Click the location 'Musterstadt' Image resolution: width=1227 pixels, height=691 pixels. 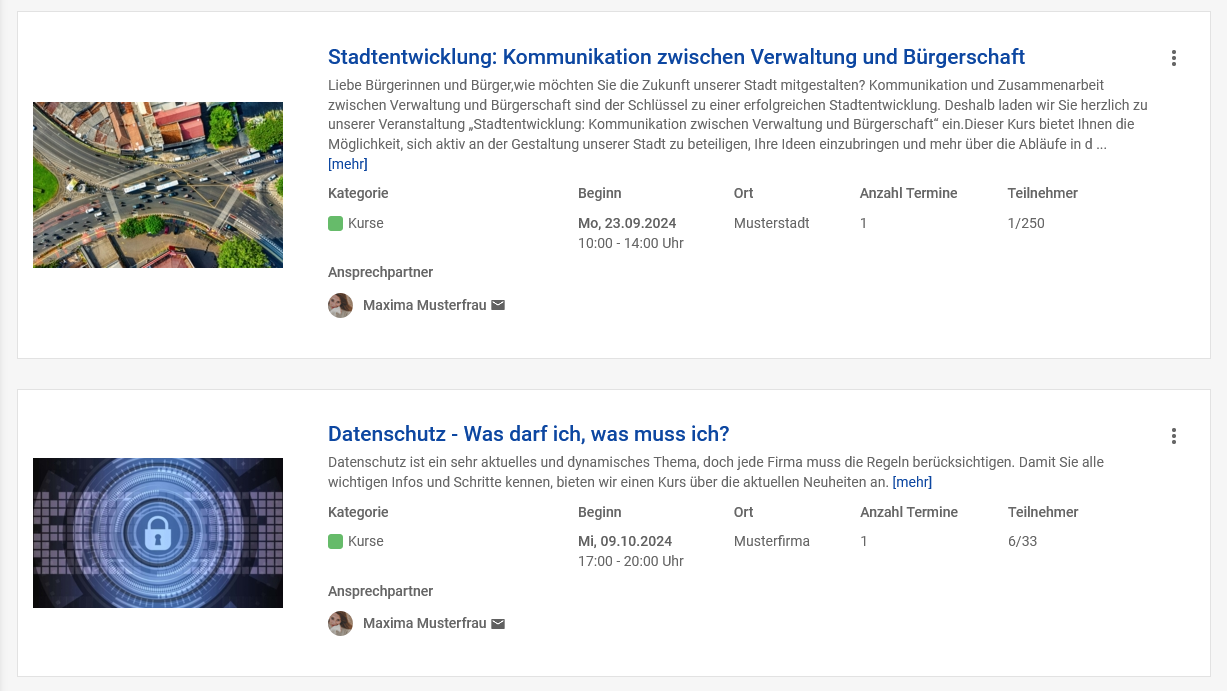tap(772, 223)
